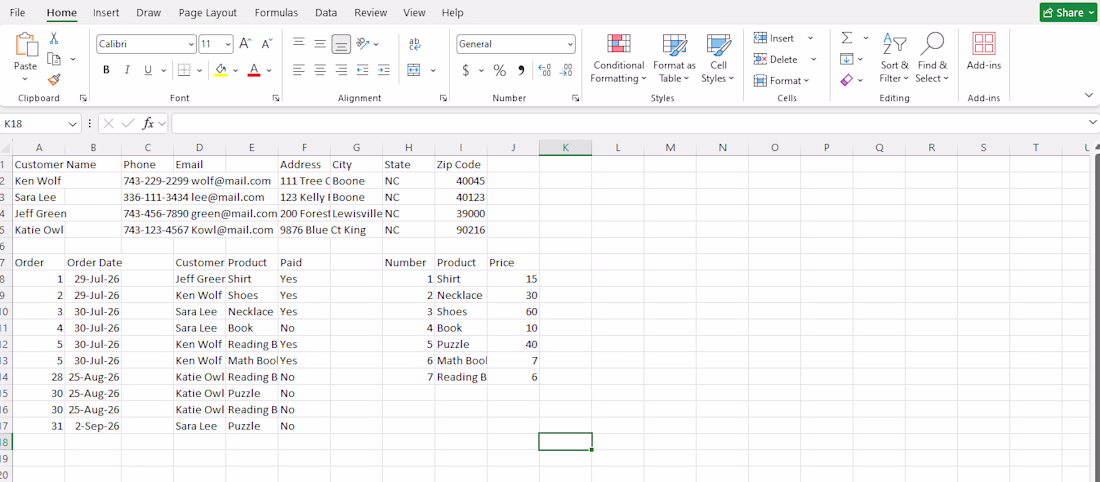This screenshot has width=1100, height=482.
Task: Open the Add-ins pane
Action: coord(984,51)
